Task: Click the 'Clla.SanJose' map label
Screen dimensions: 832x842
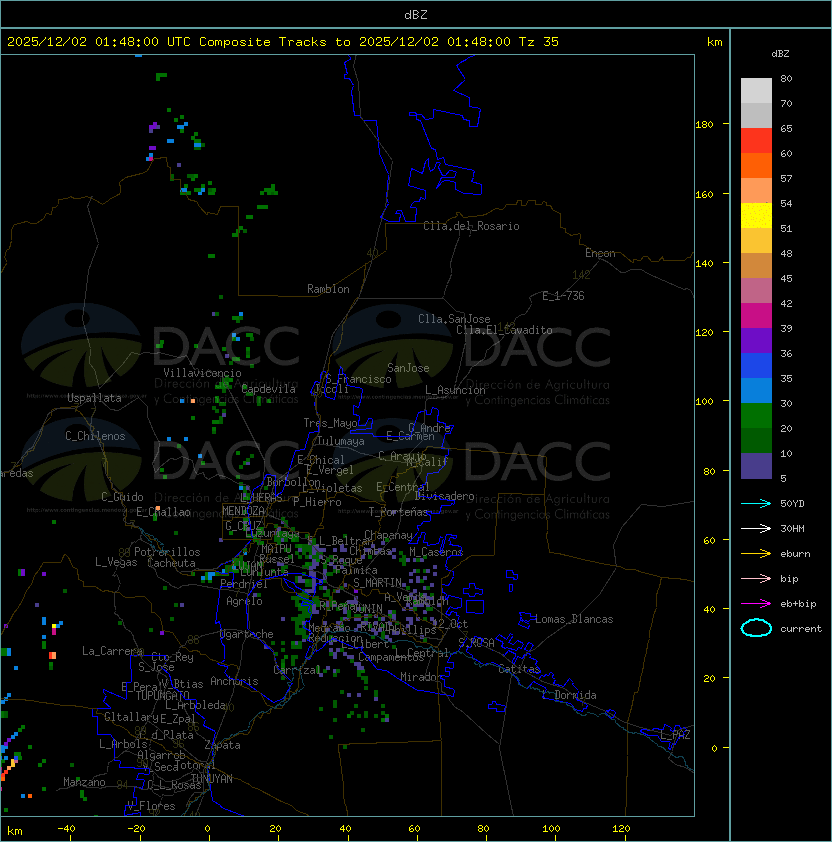Action: [454, 319]
